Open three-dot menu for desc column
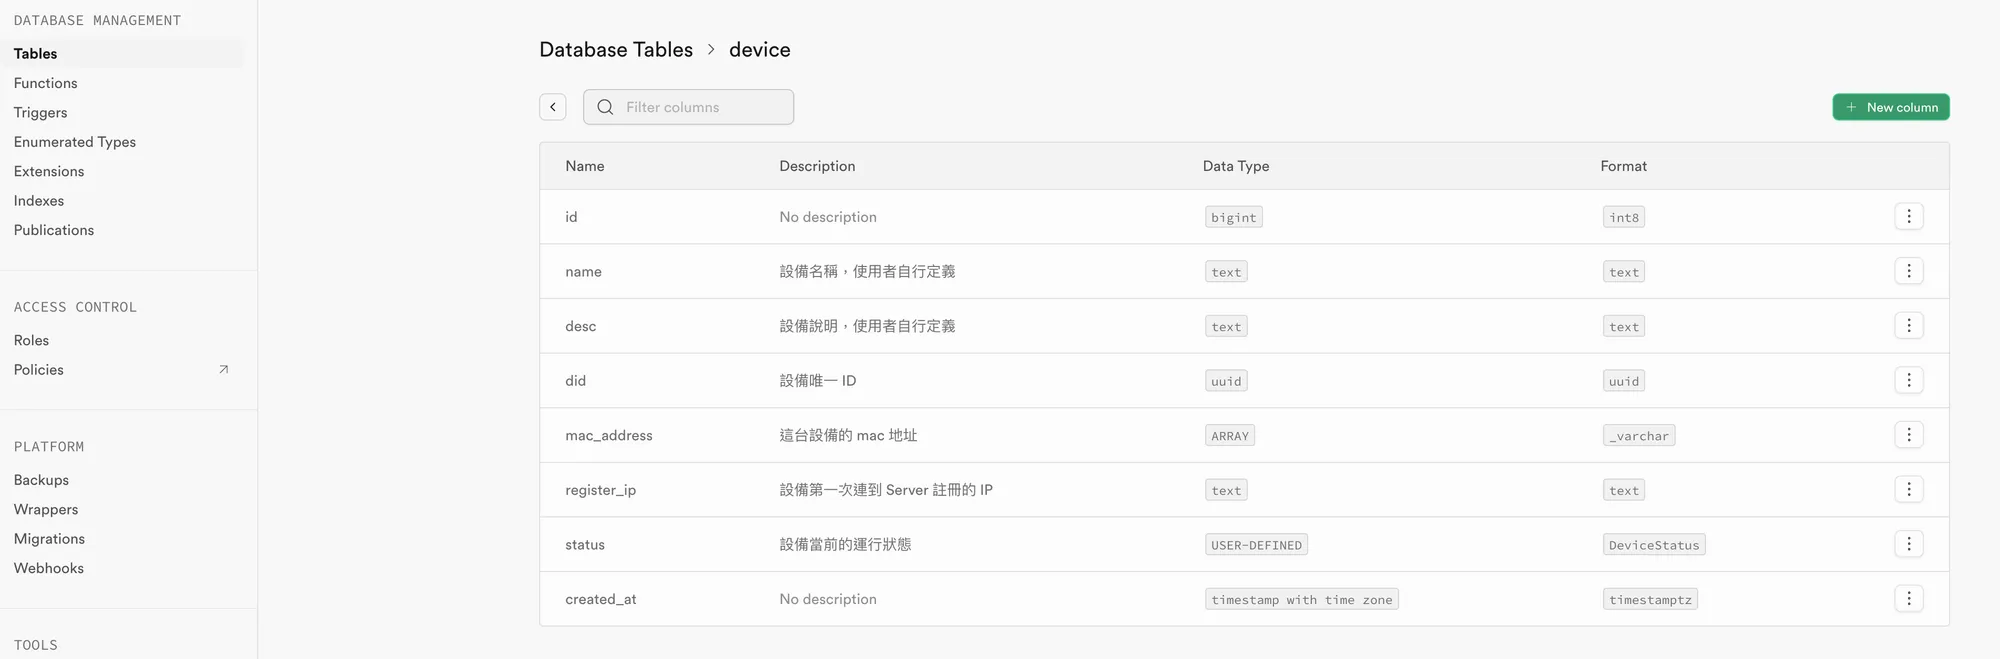Screen dimensions: 2000x659 pyautogui.click(x=1908, y=326)
